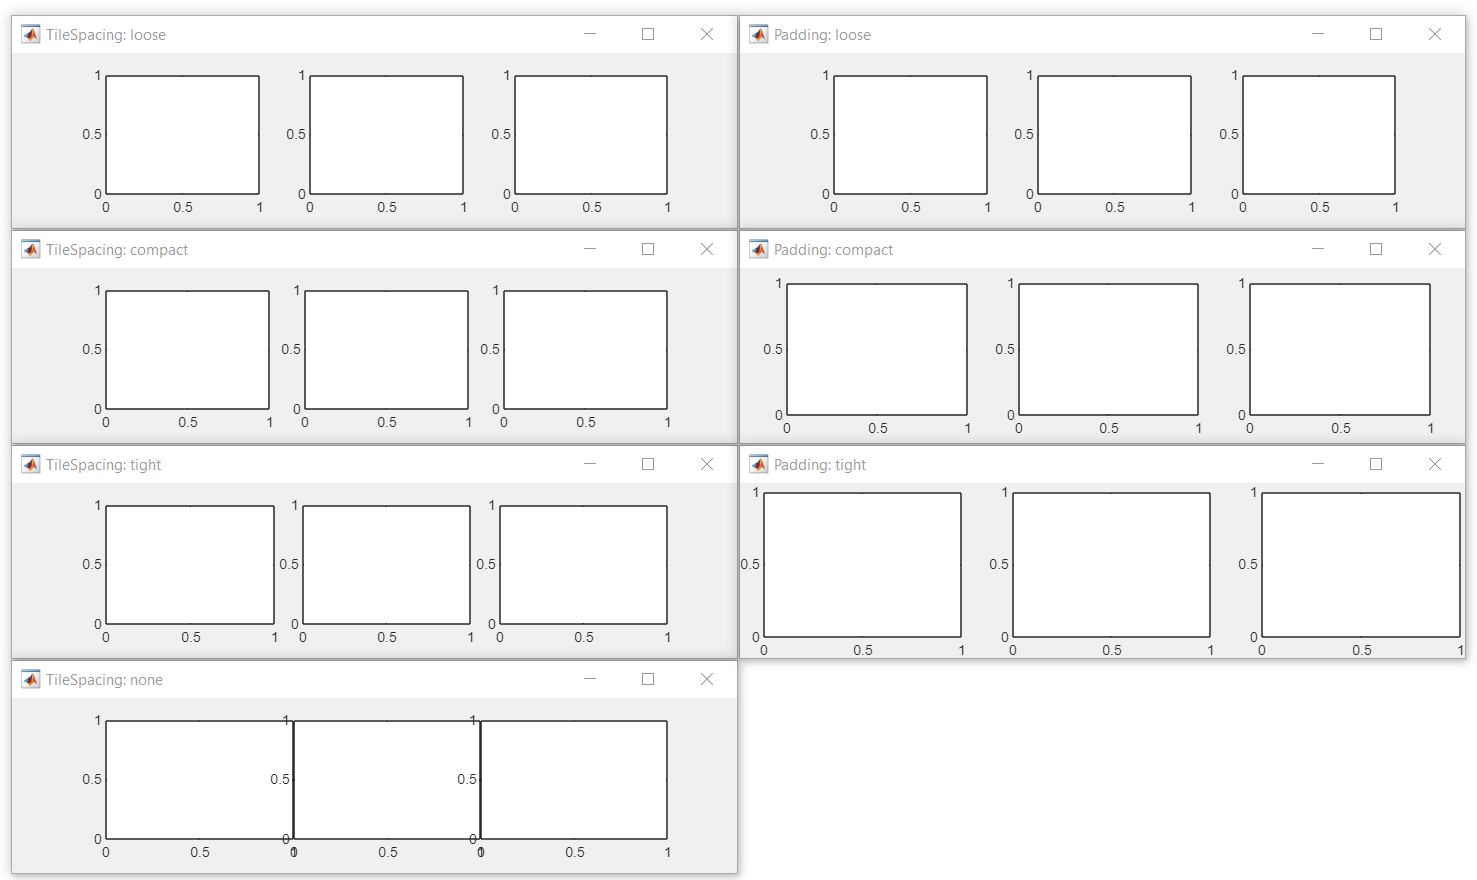The width and height of the screenshot is (1477, 880).
Task: Click MATLAB icon in Padding: loose window
Action: coord(759,35)
